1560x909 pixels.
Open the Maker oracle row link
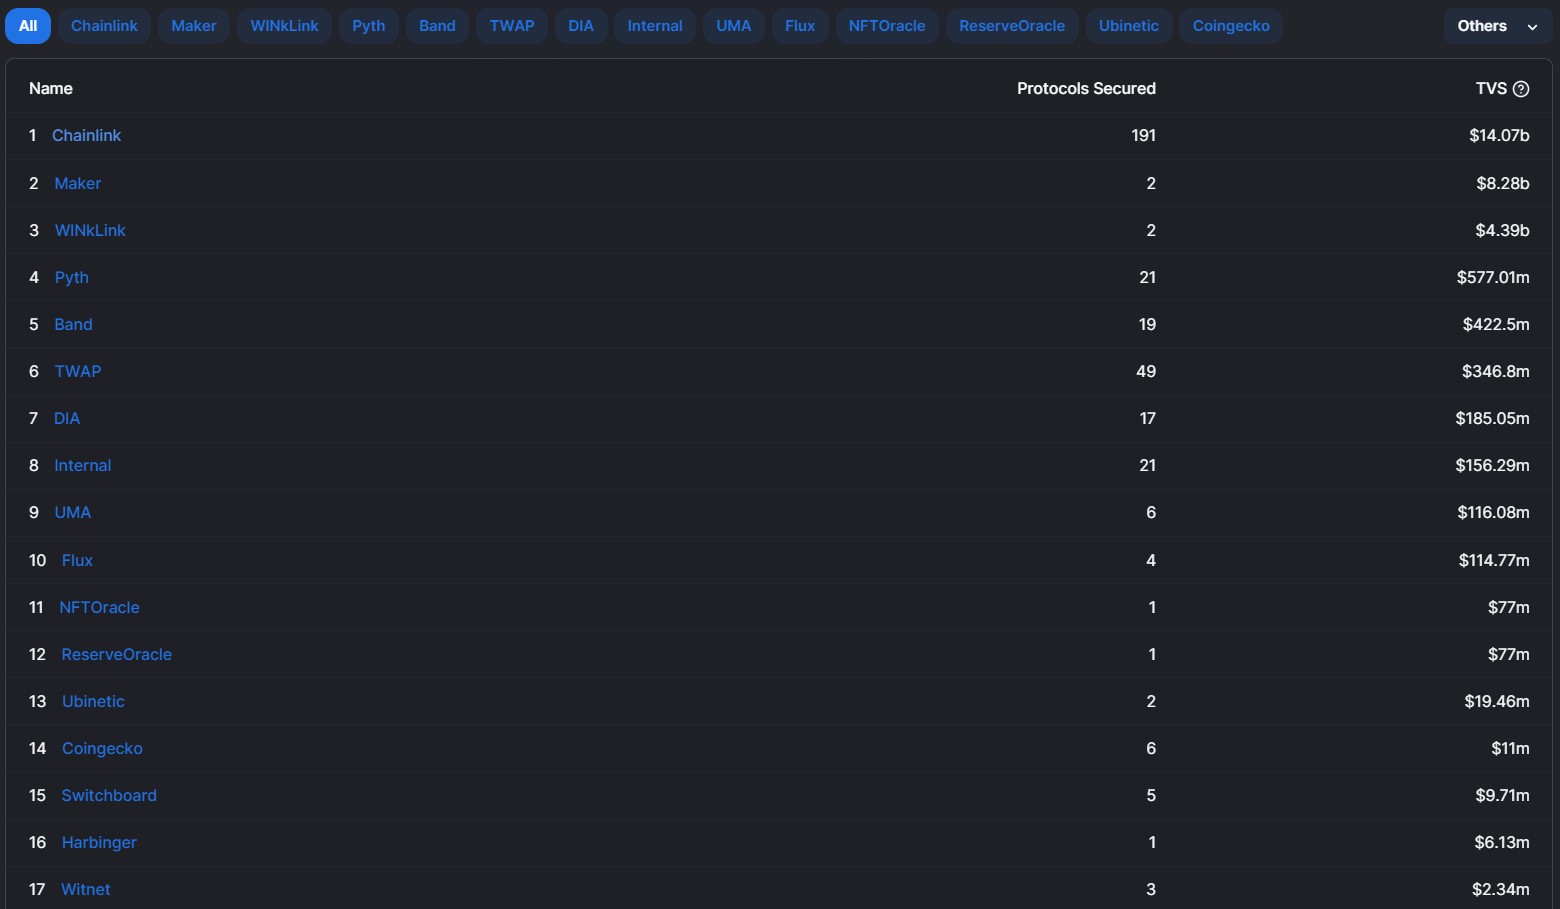coord(77,184)
